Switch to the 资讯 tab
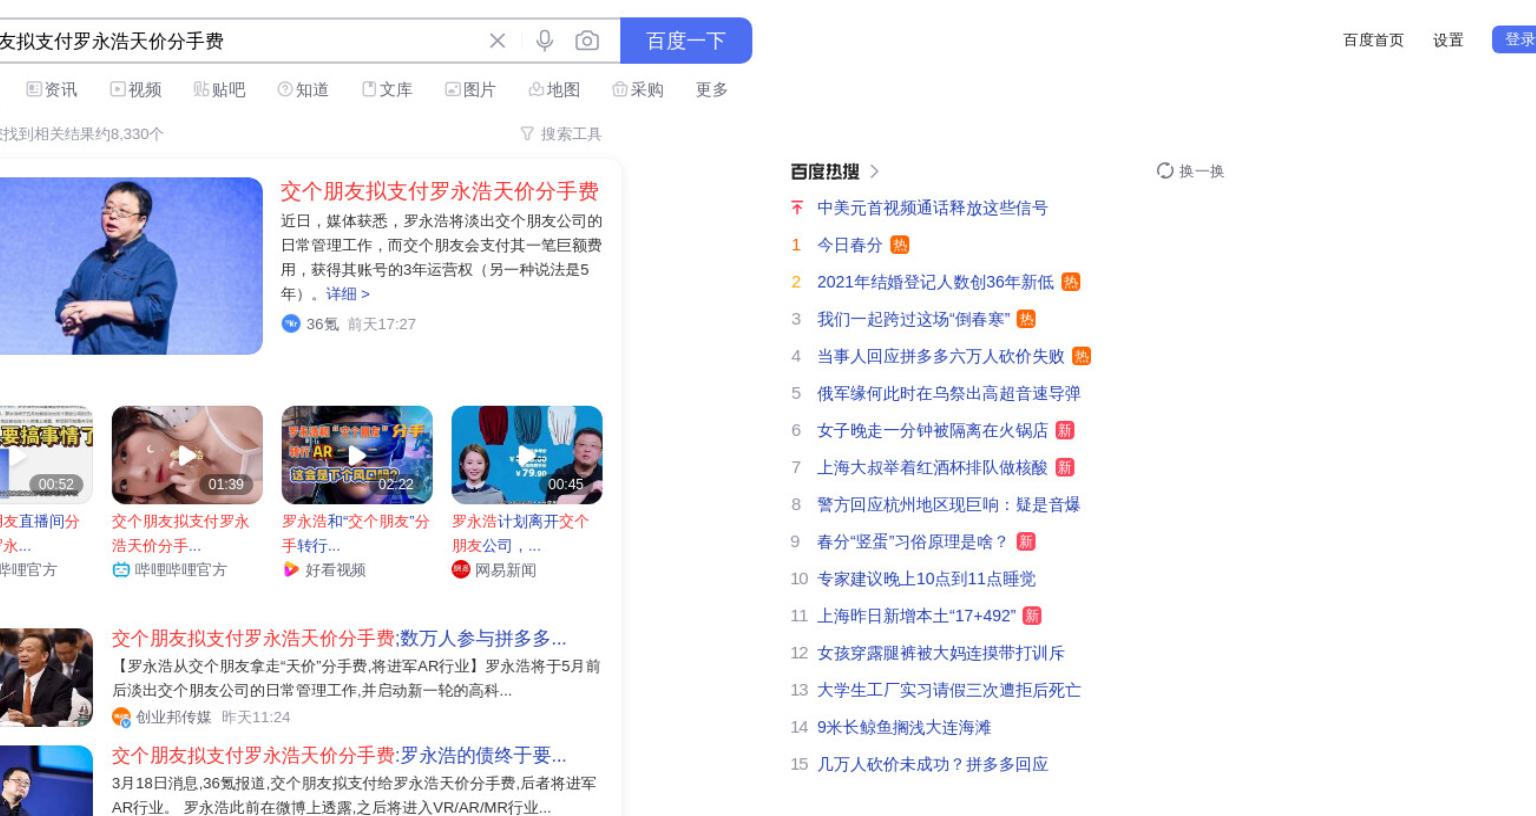The width and height of the screenshot is (1536, 816). [51, 89]
